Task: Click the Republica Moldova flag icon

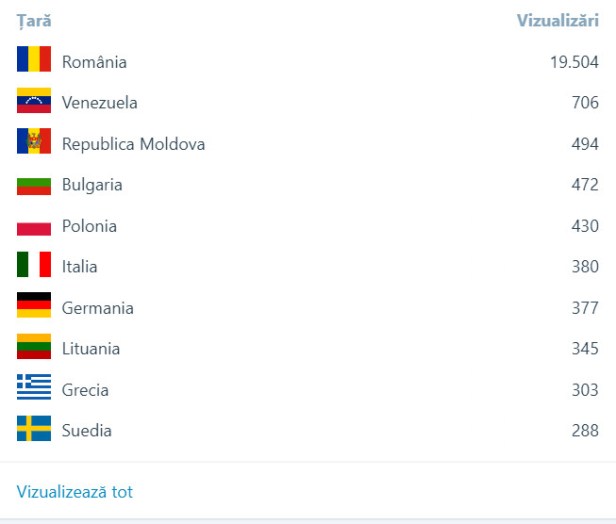Action: 34,143
